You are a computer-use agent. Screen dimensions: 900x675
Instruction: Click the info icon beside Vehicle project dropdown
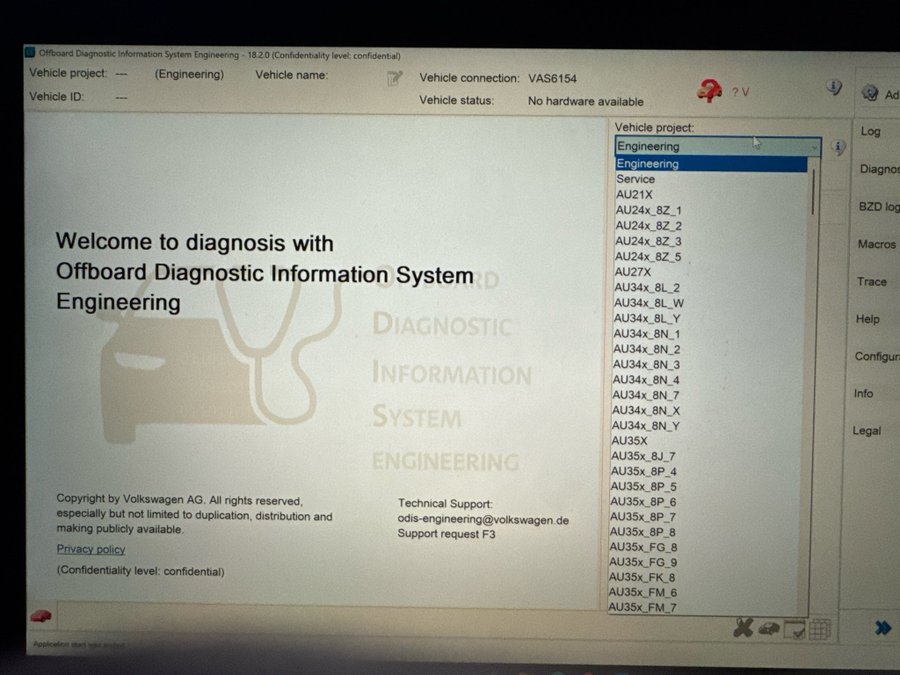click(838, 148)
